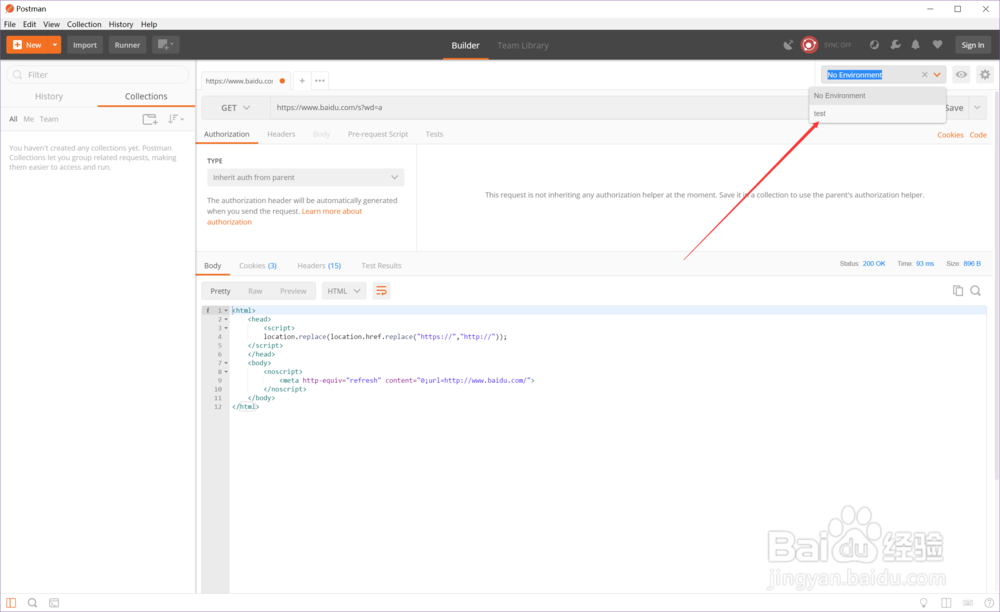Choose the test environment option
1000x612 pixels.
[877, 113]
